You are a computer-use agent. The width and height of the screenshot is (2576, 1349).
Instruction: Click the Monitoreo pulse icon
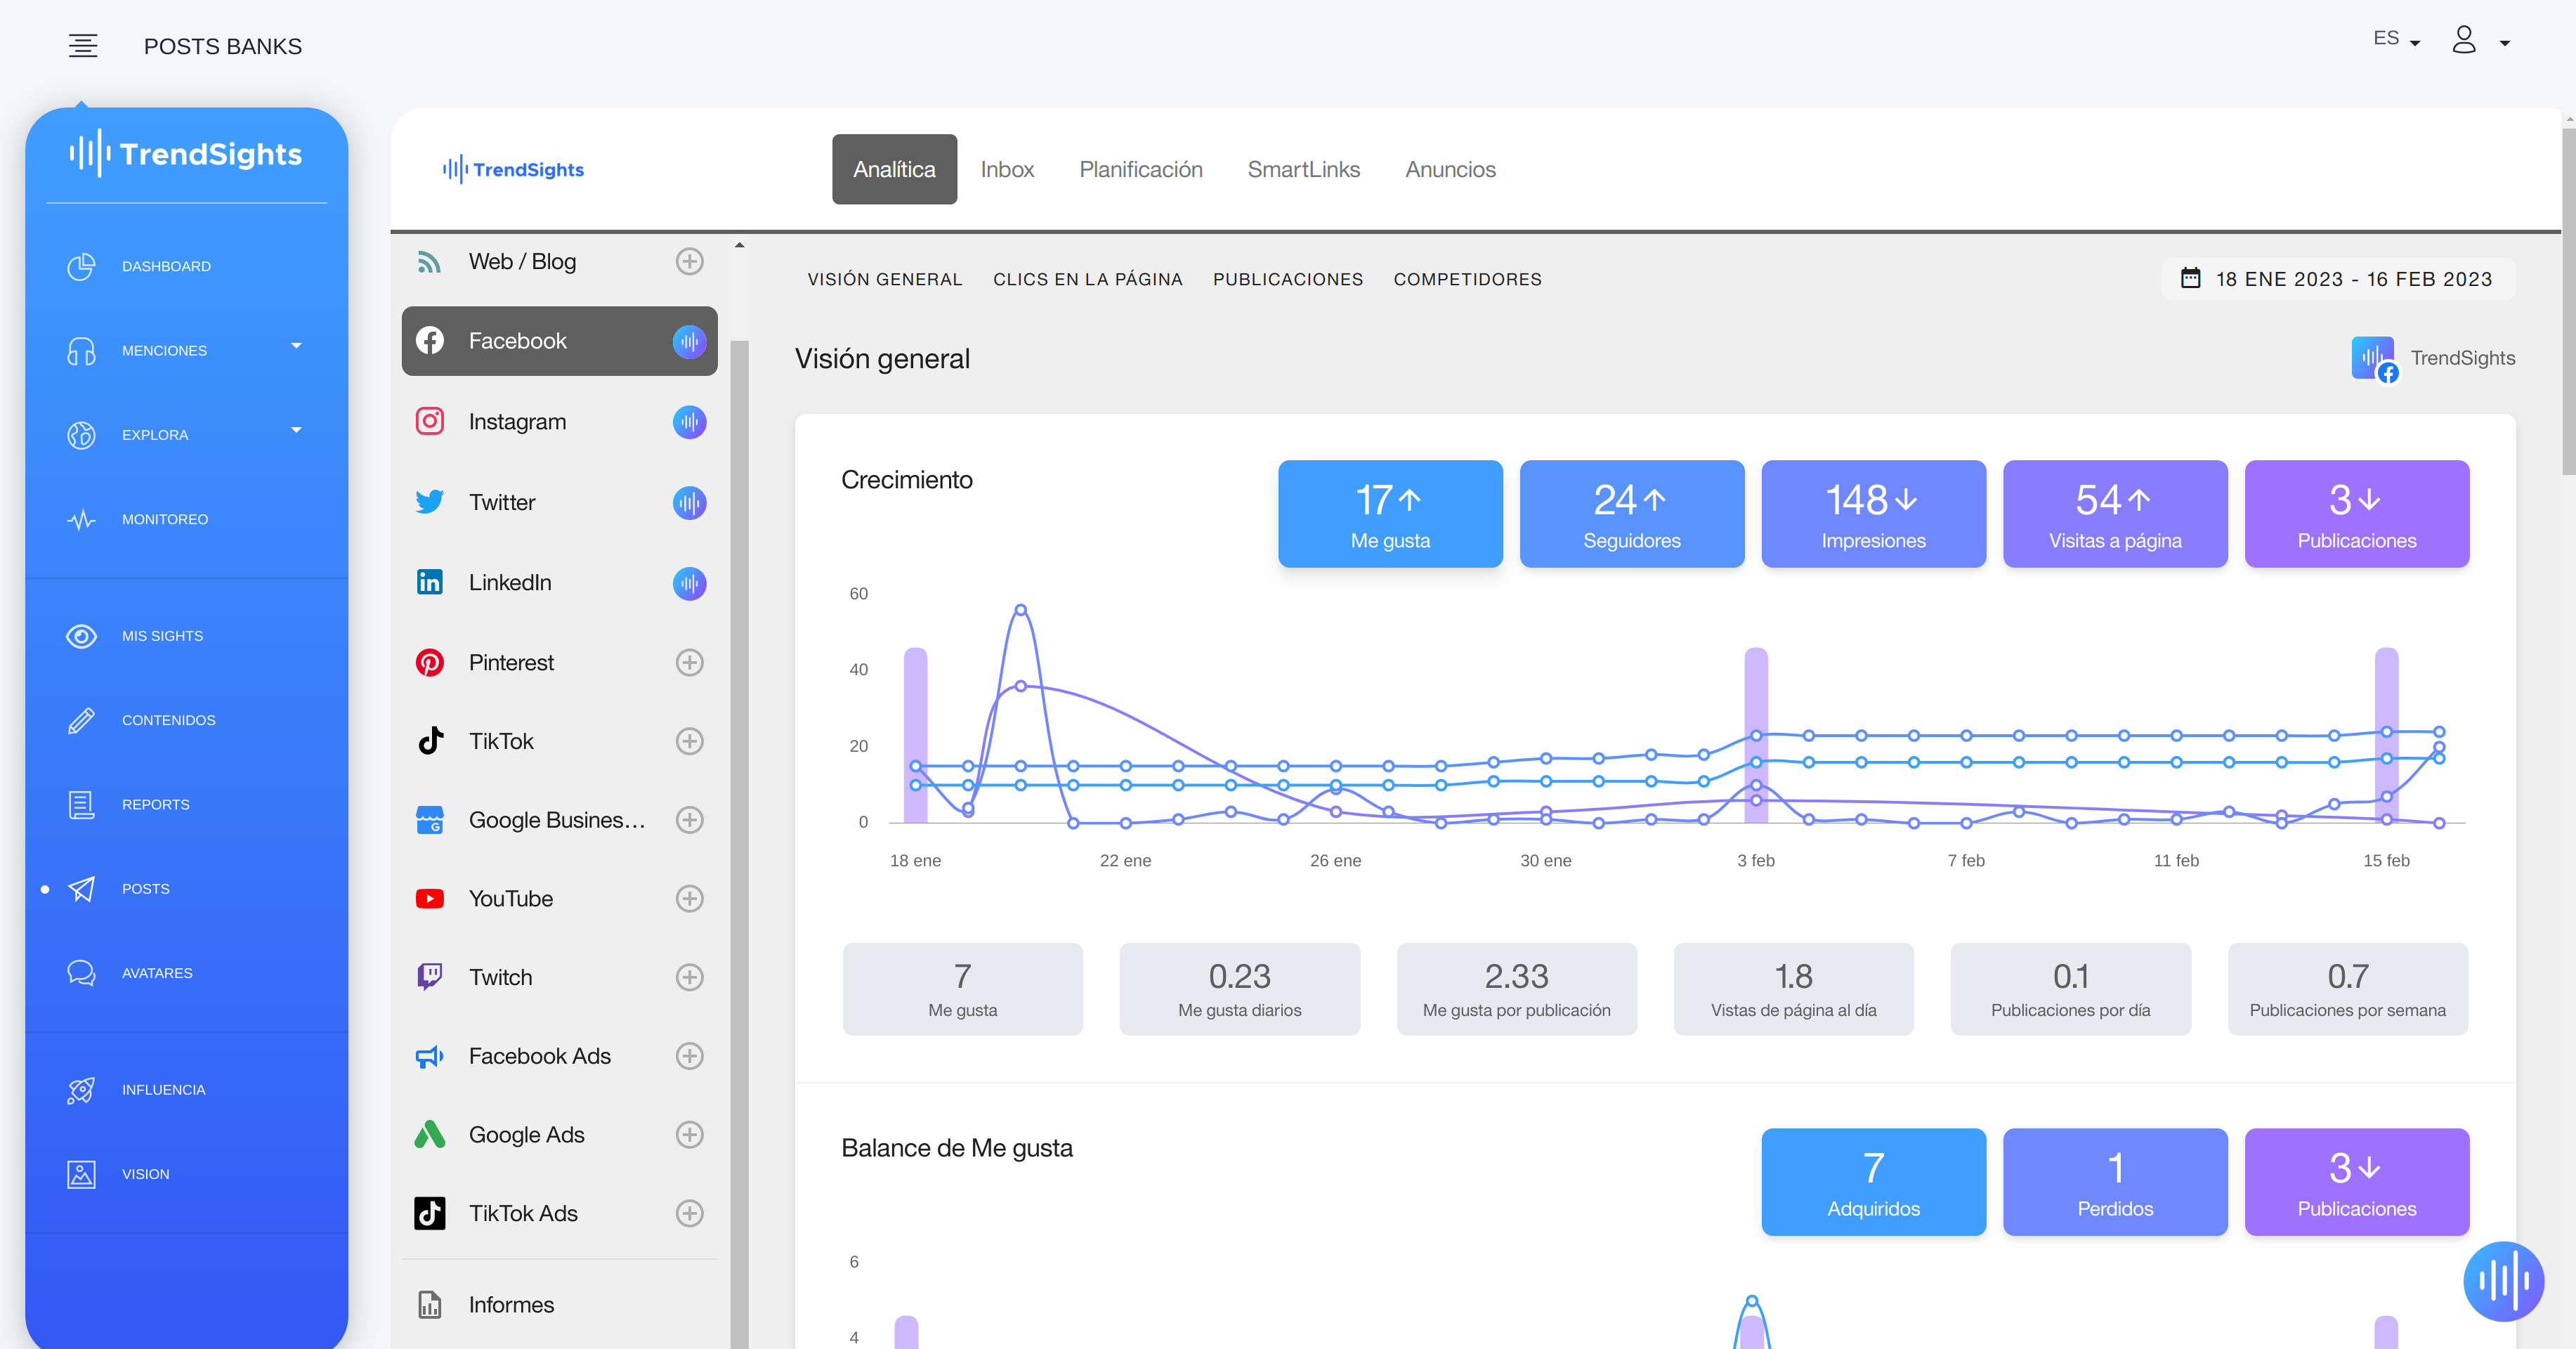(x=81, y=519)
